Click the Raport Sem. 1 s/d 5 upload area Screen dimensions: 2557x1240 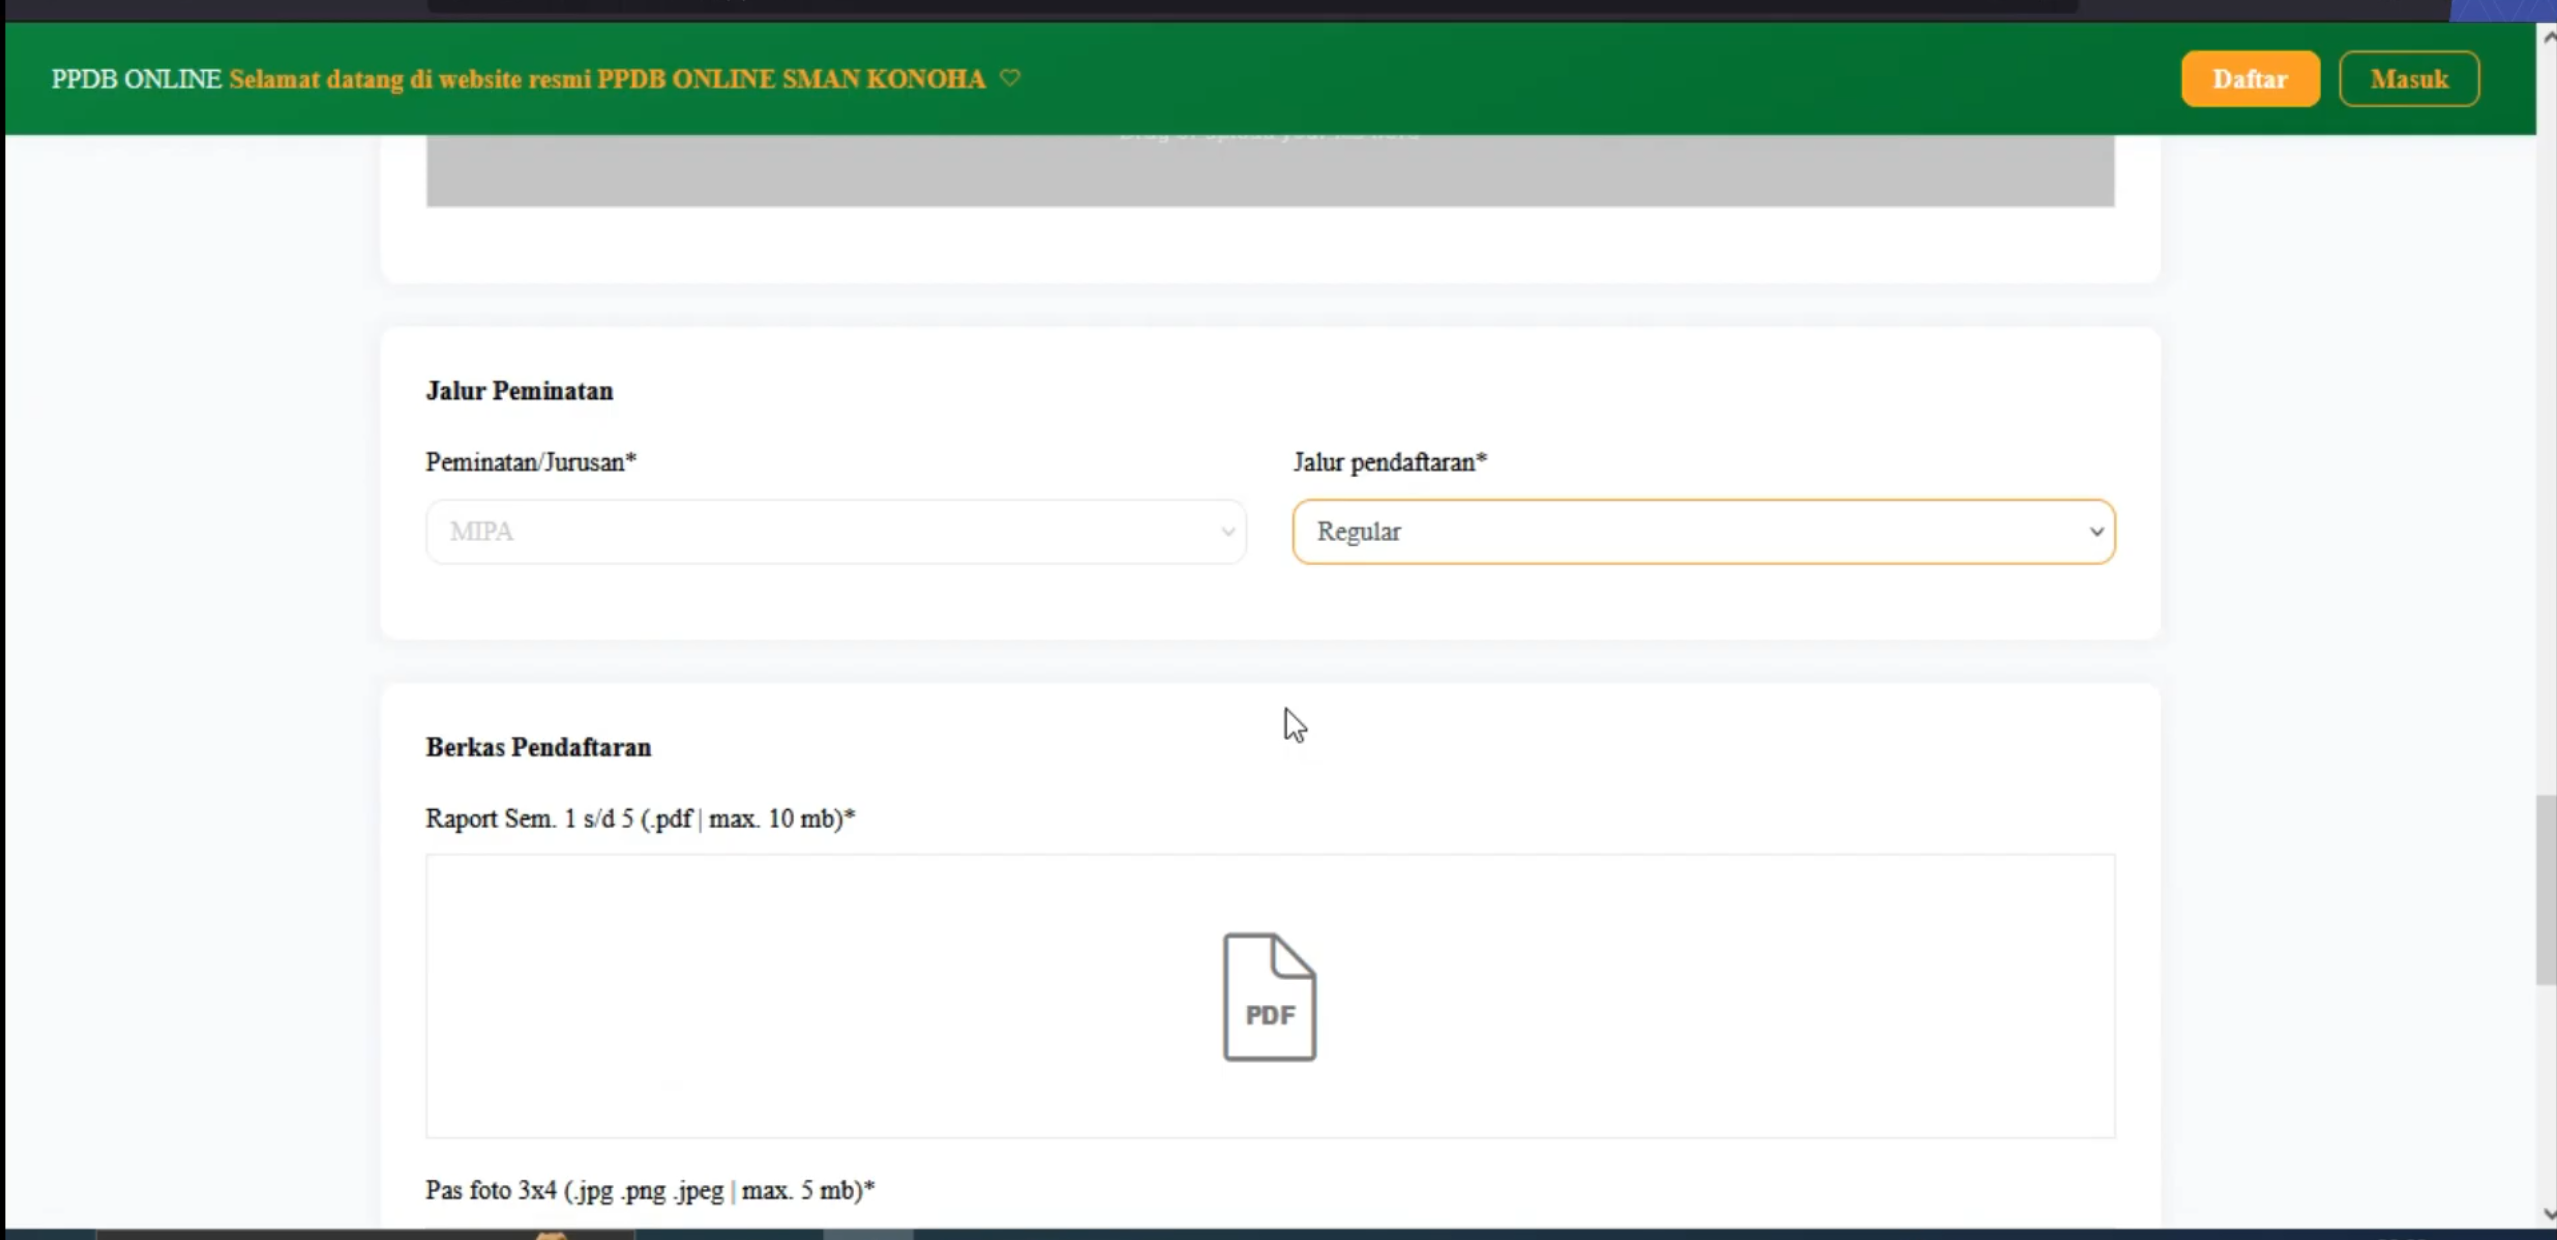point(1270,996)
